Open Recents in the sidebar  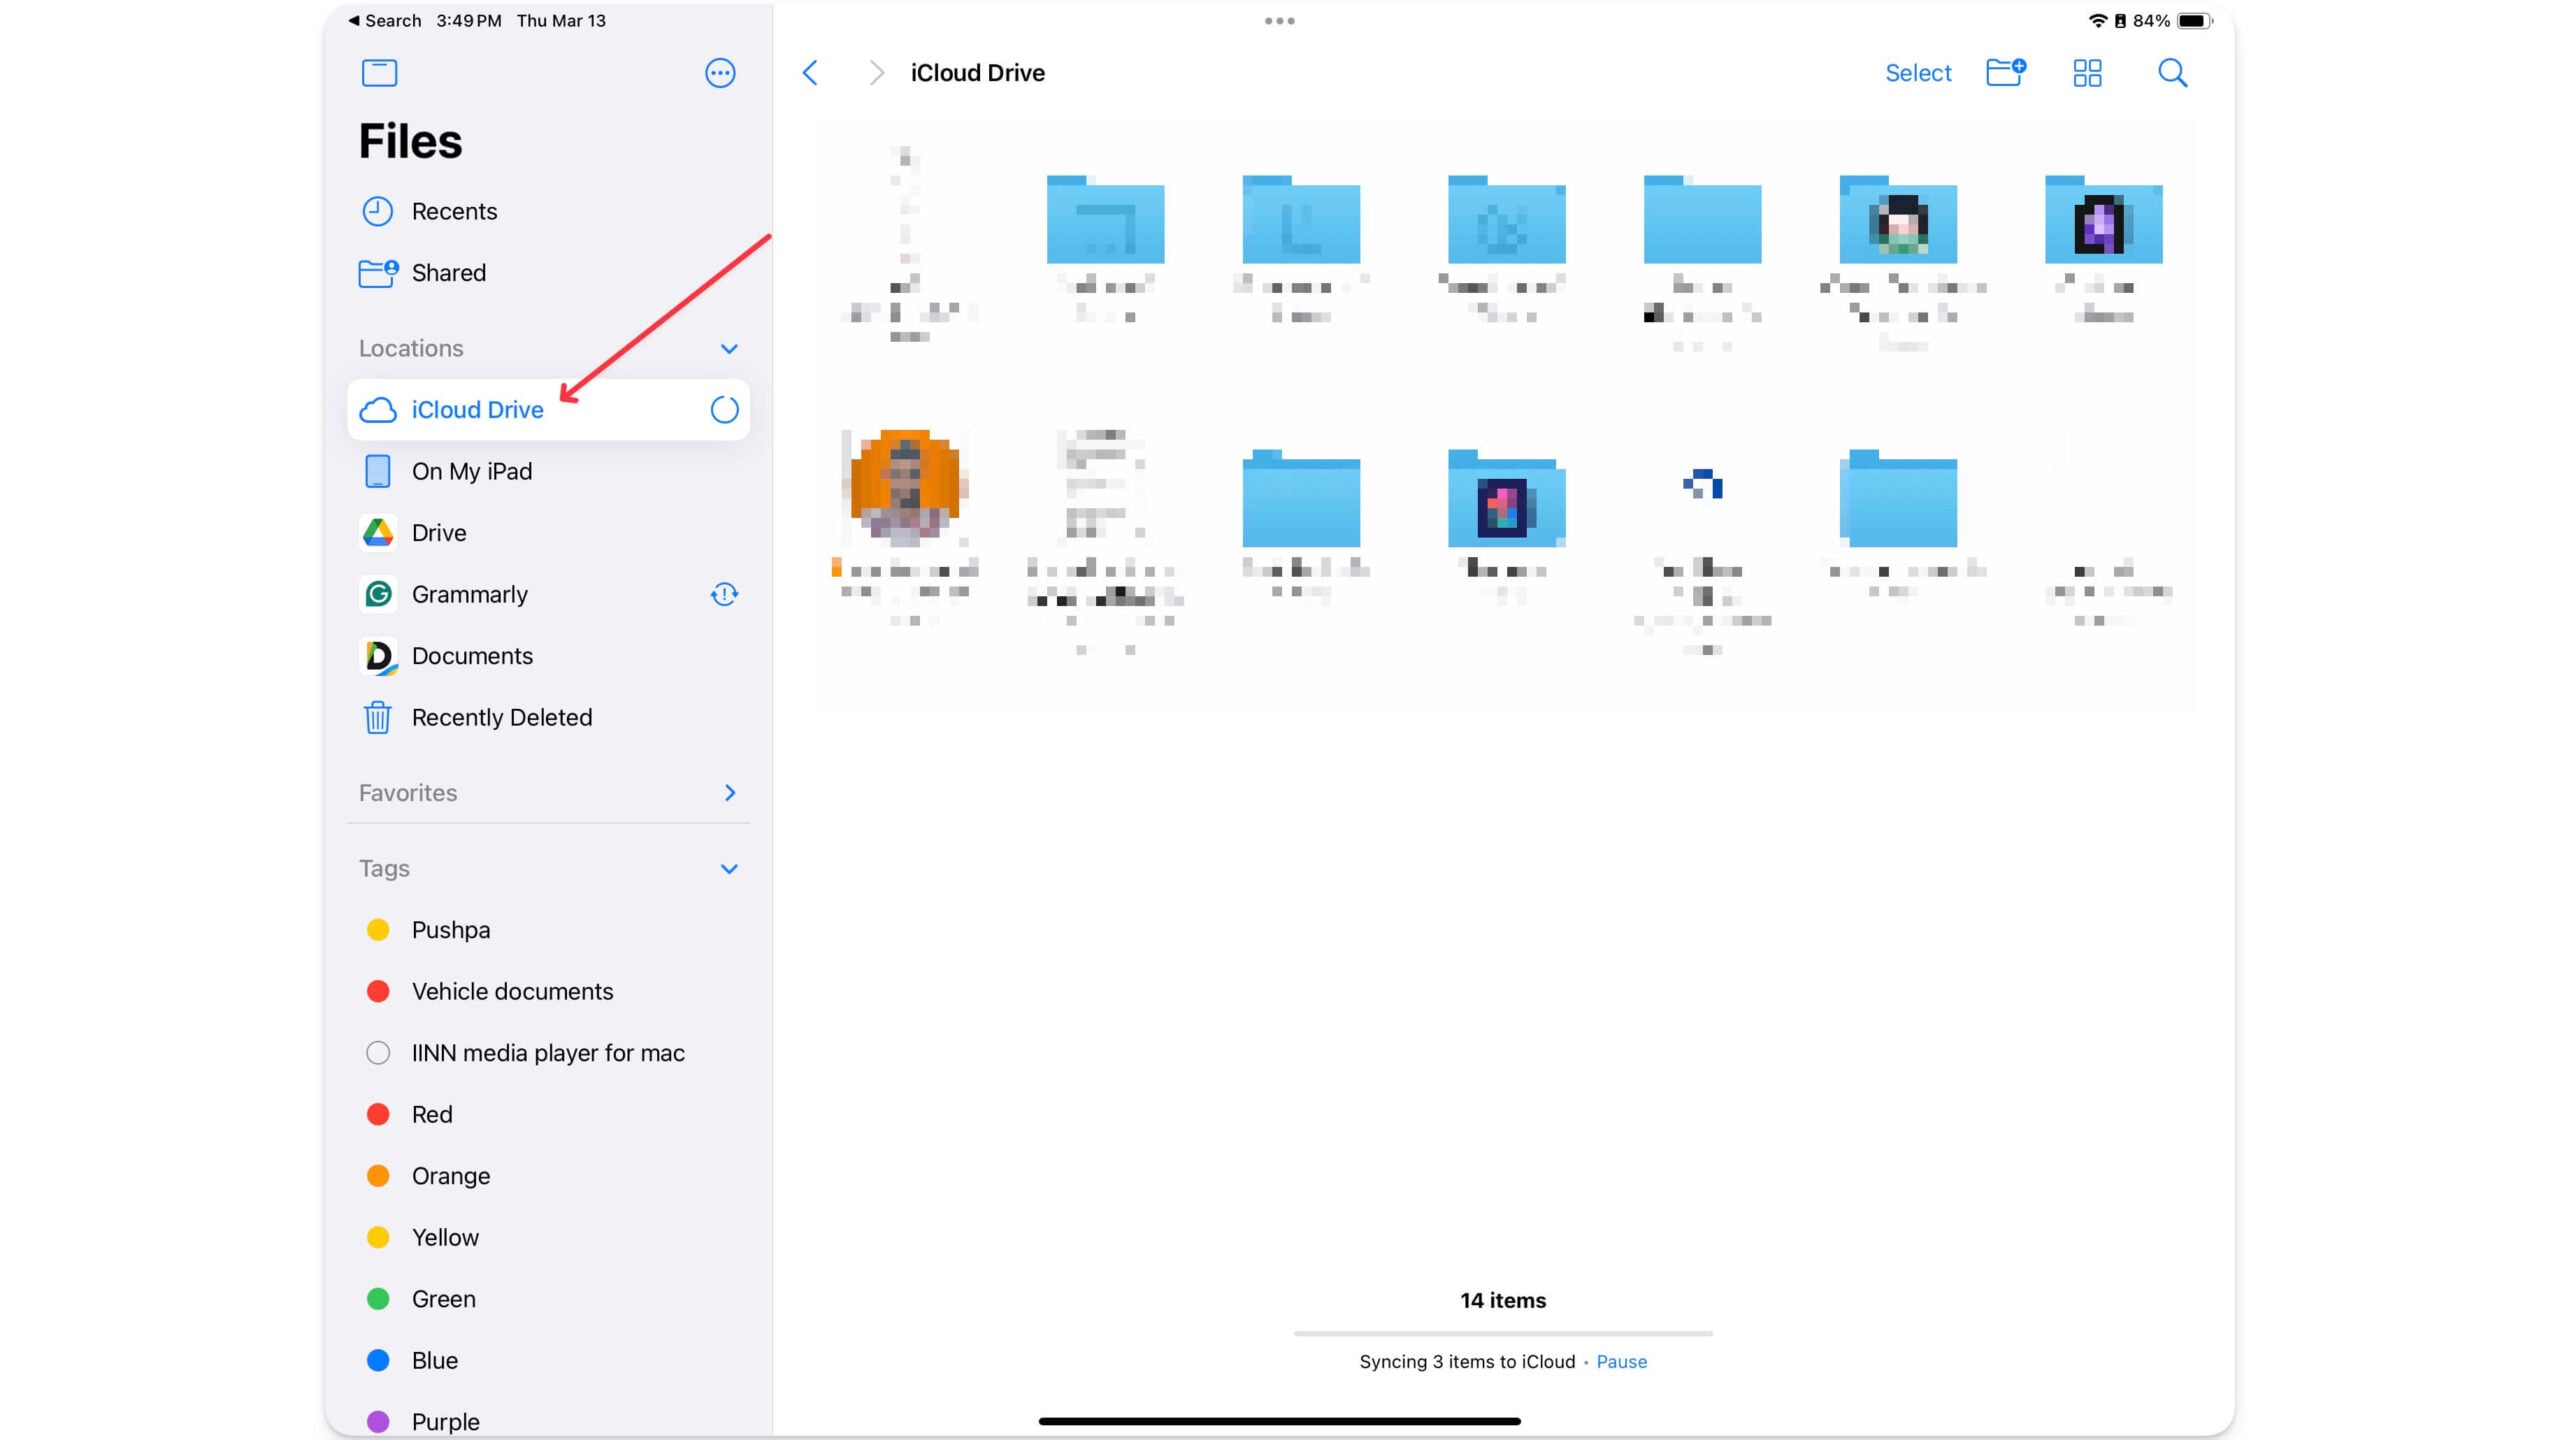(548, 211)
